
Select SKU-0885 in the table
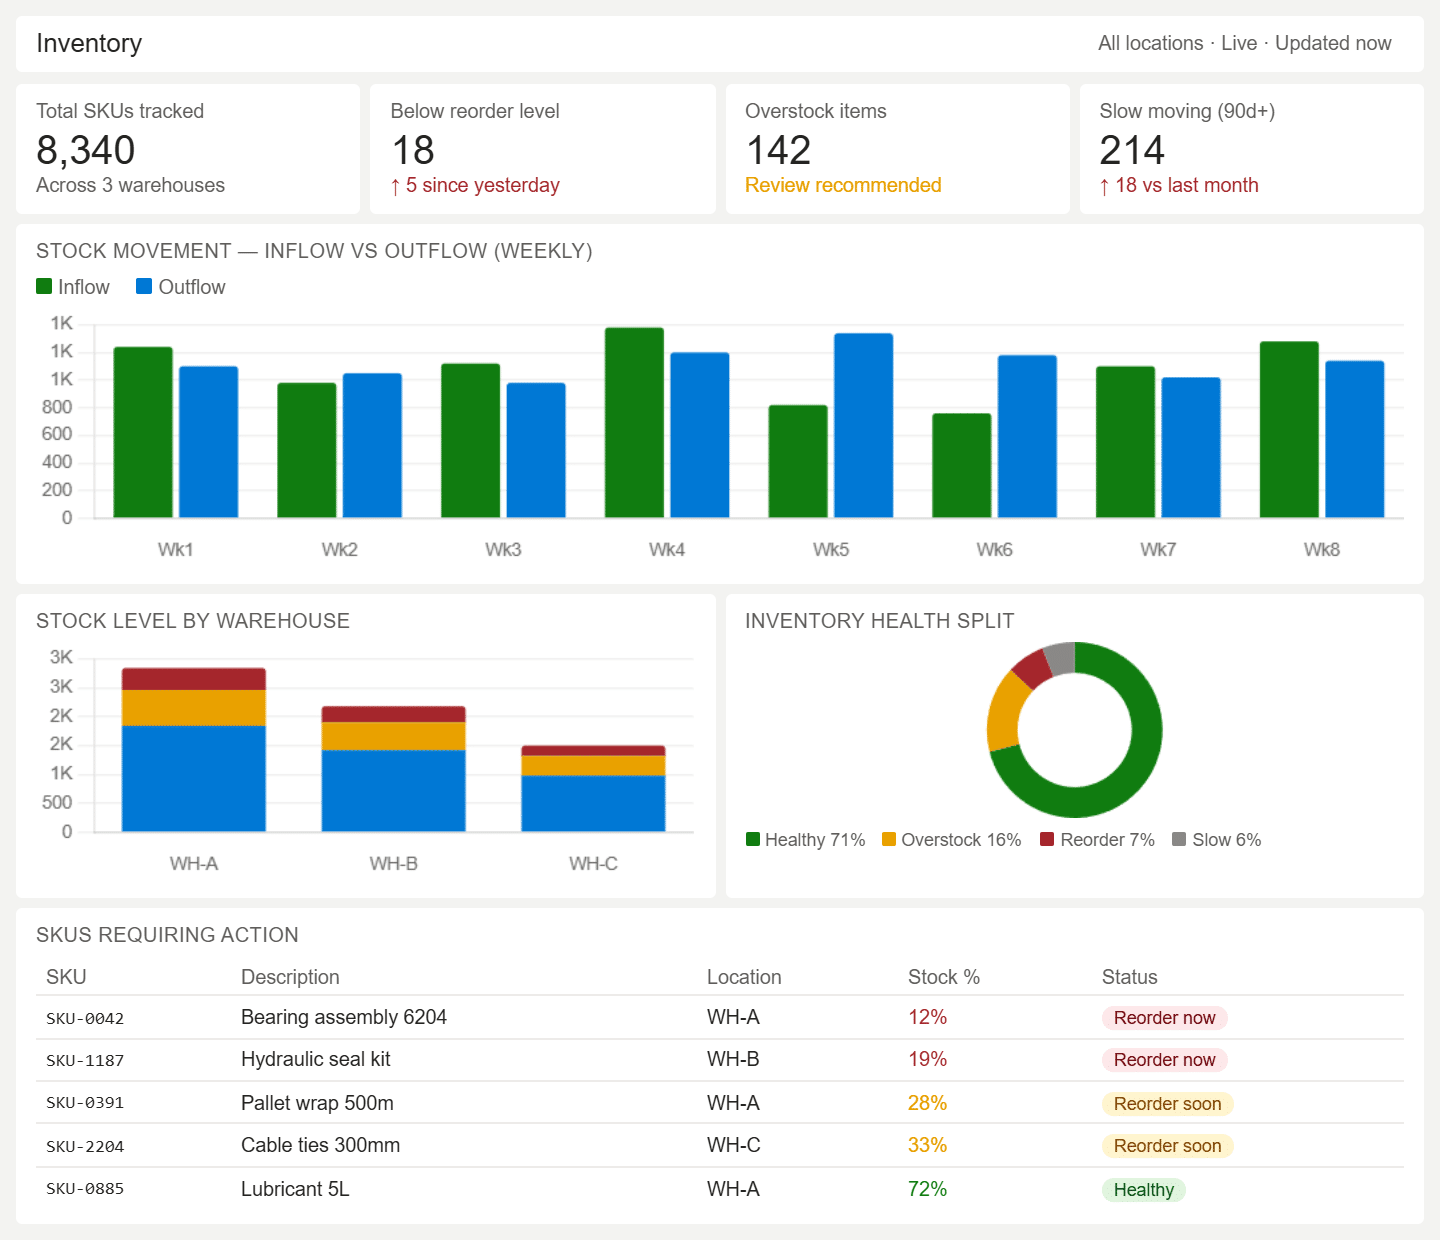click(x=85, y=1189)
